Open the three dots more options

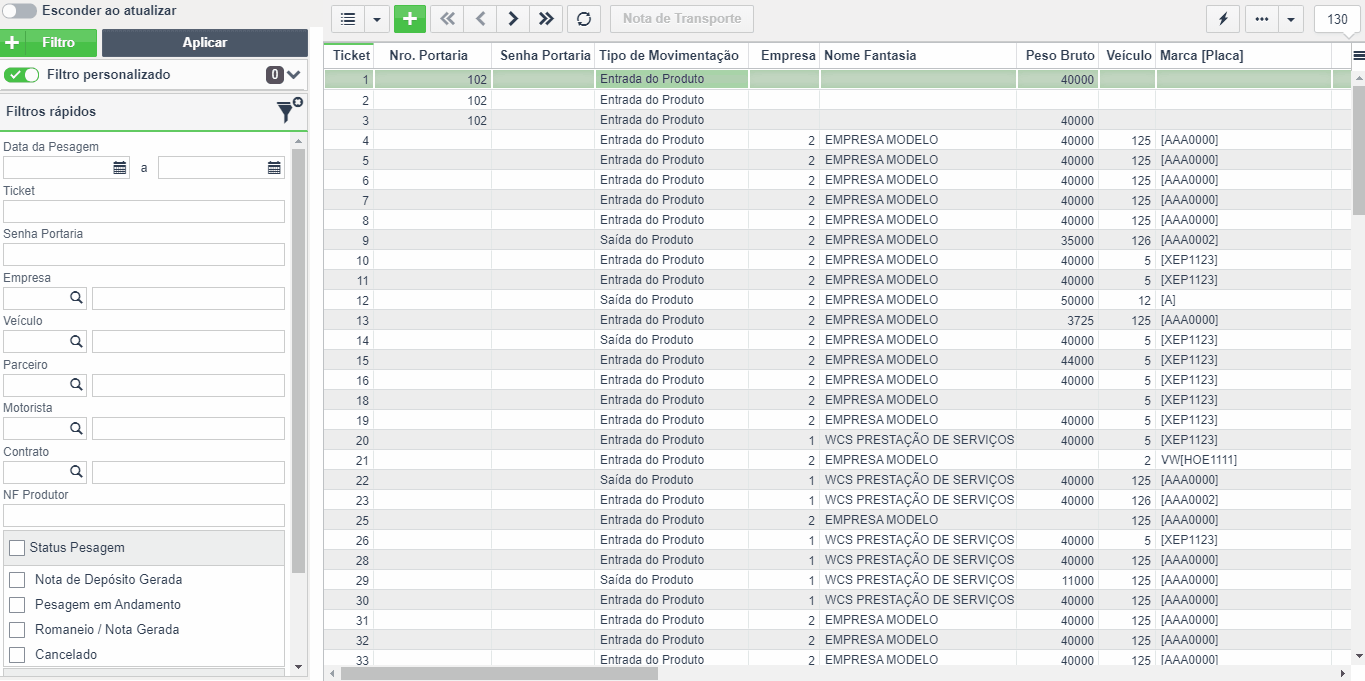[x=1262, y=19]
